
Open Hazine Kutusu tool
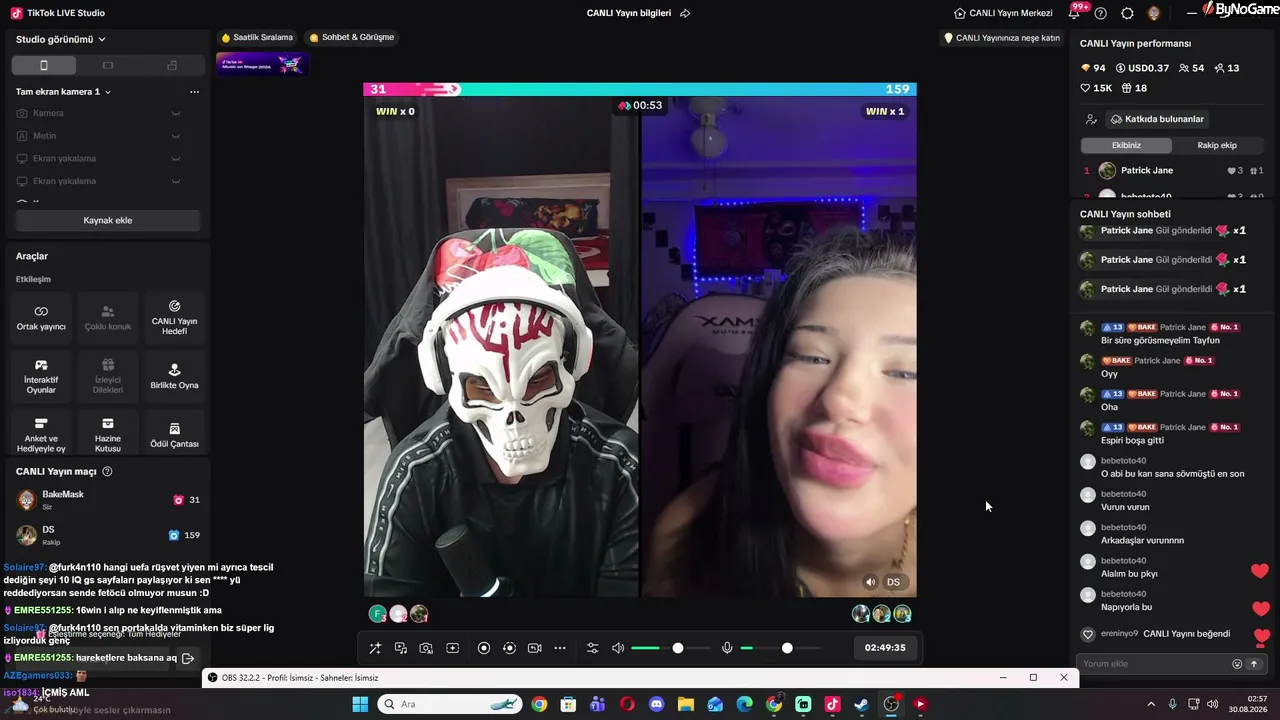point(108,434)
